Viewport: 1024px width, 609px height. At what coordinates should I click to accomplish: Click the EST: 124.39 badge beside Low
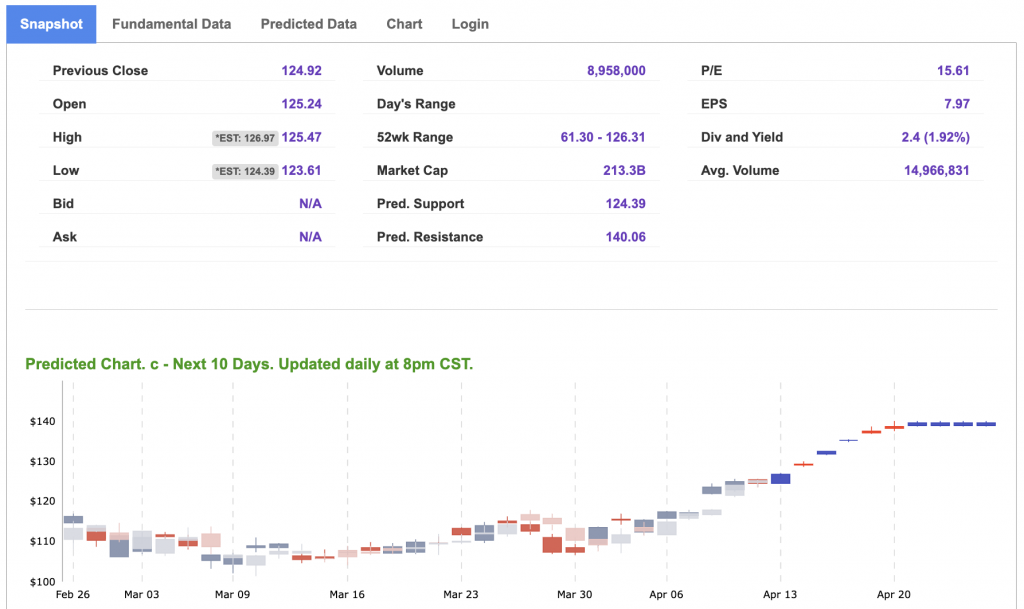pyautogui.click(x=244, y=171)
